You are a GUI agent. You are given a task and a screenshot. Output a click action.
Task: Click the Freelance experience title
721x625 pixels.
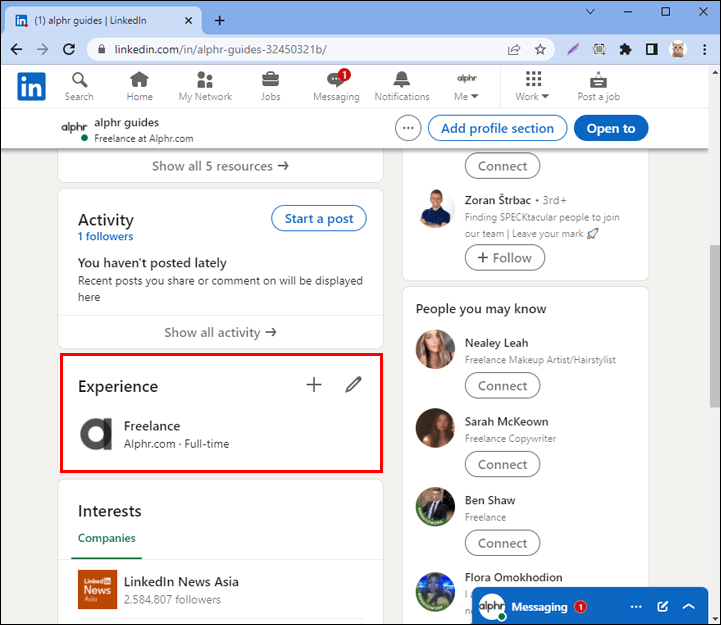pyautogui.click(x=152, y=426)
